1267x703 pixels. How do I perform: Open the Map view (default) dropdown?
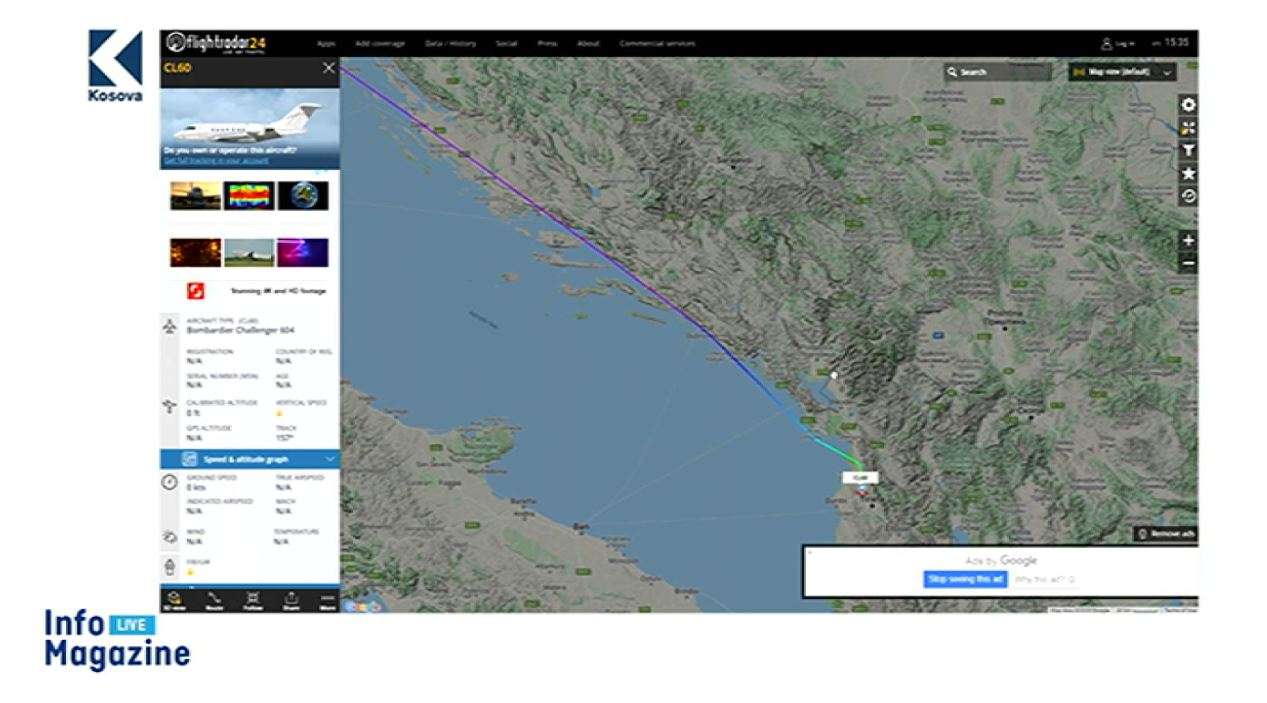[x=1122, y=72]
